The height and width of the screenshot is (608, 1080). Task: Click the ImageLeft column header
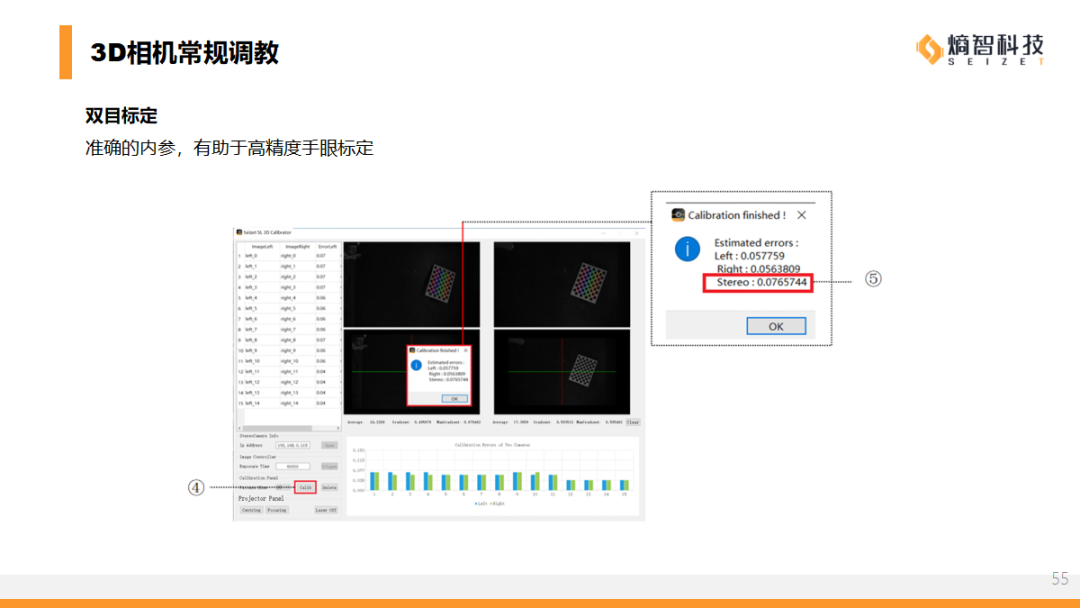262,246
